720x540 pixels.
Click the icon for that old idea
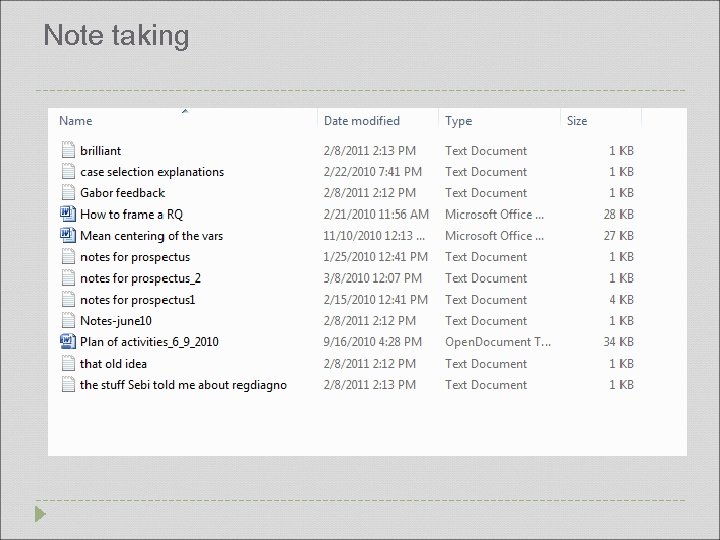(68, 363)
